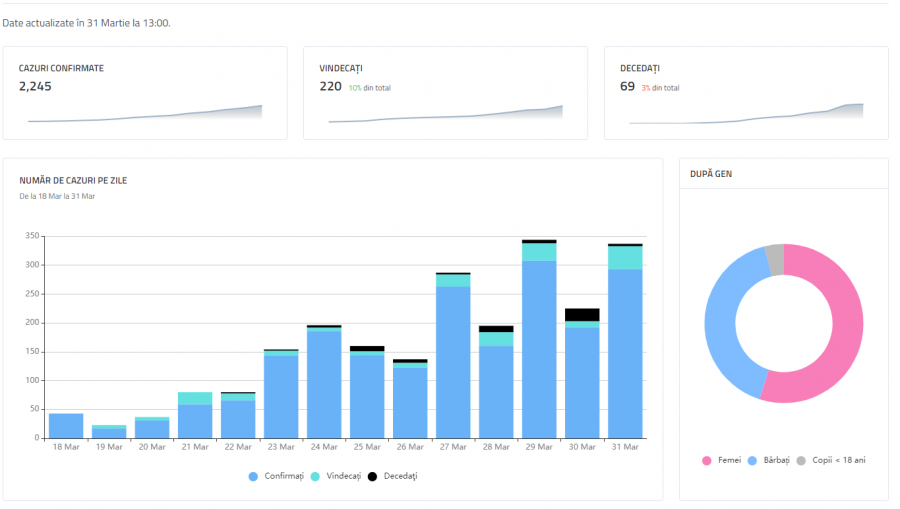The width and height of the screenshot is (900, 509).
Task: Toggle the Confirmați legend series
Action: [276, 476]
